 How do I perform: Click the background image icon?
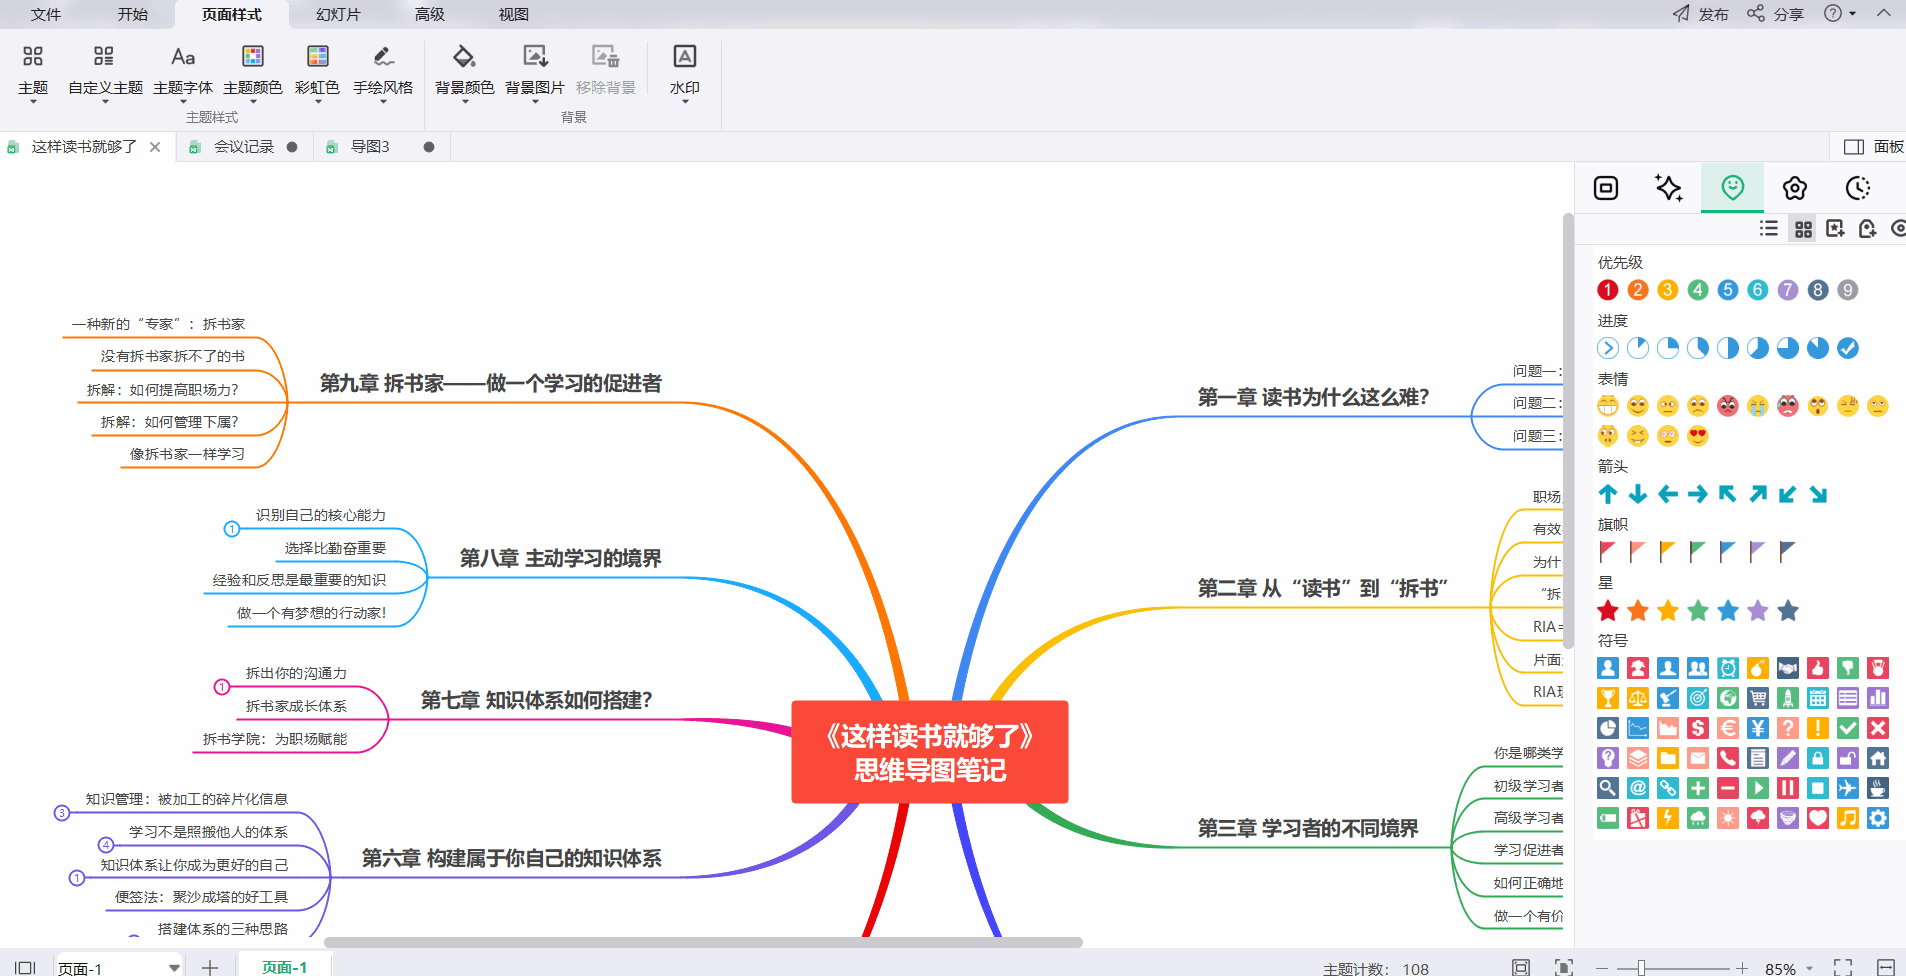pyautogui.click(x=534, y=57)
